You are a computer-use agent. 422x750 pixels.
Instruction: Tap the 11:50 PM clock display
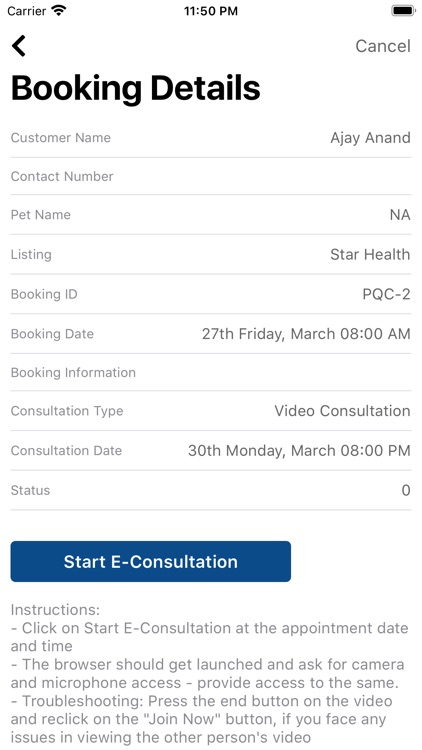(x=211, y=11)
